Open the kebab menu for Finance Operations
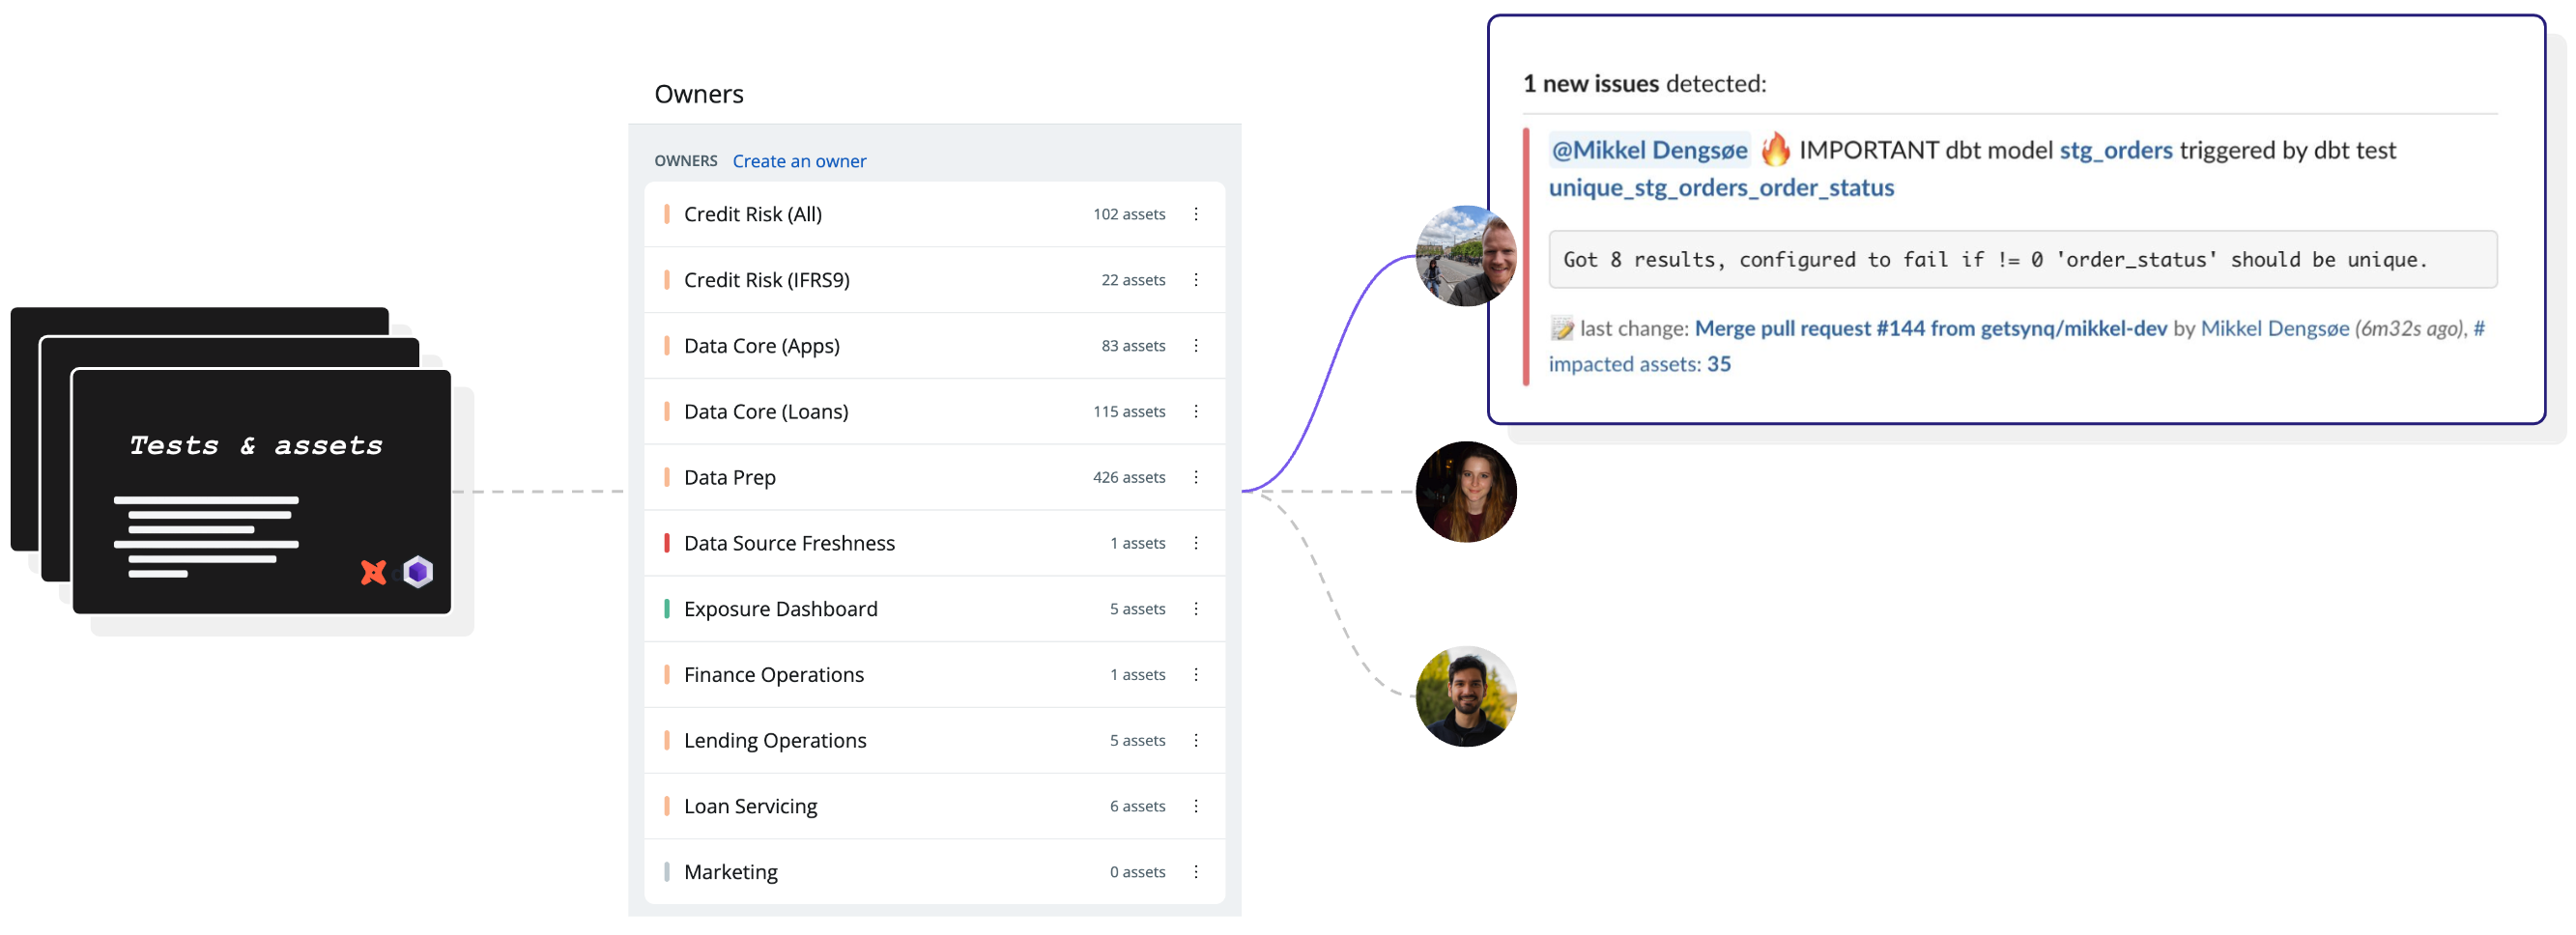Viewport: 2576px width, 935px height. 1195,675
